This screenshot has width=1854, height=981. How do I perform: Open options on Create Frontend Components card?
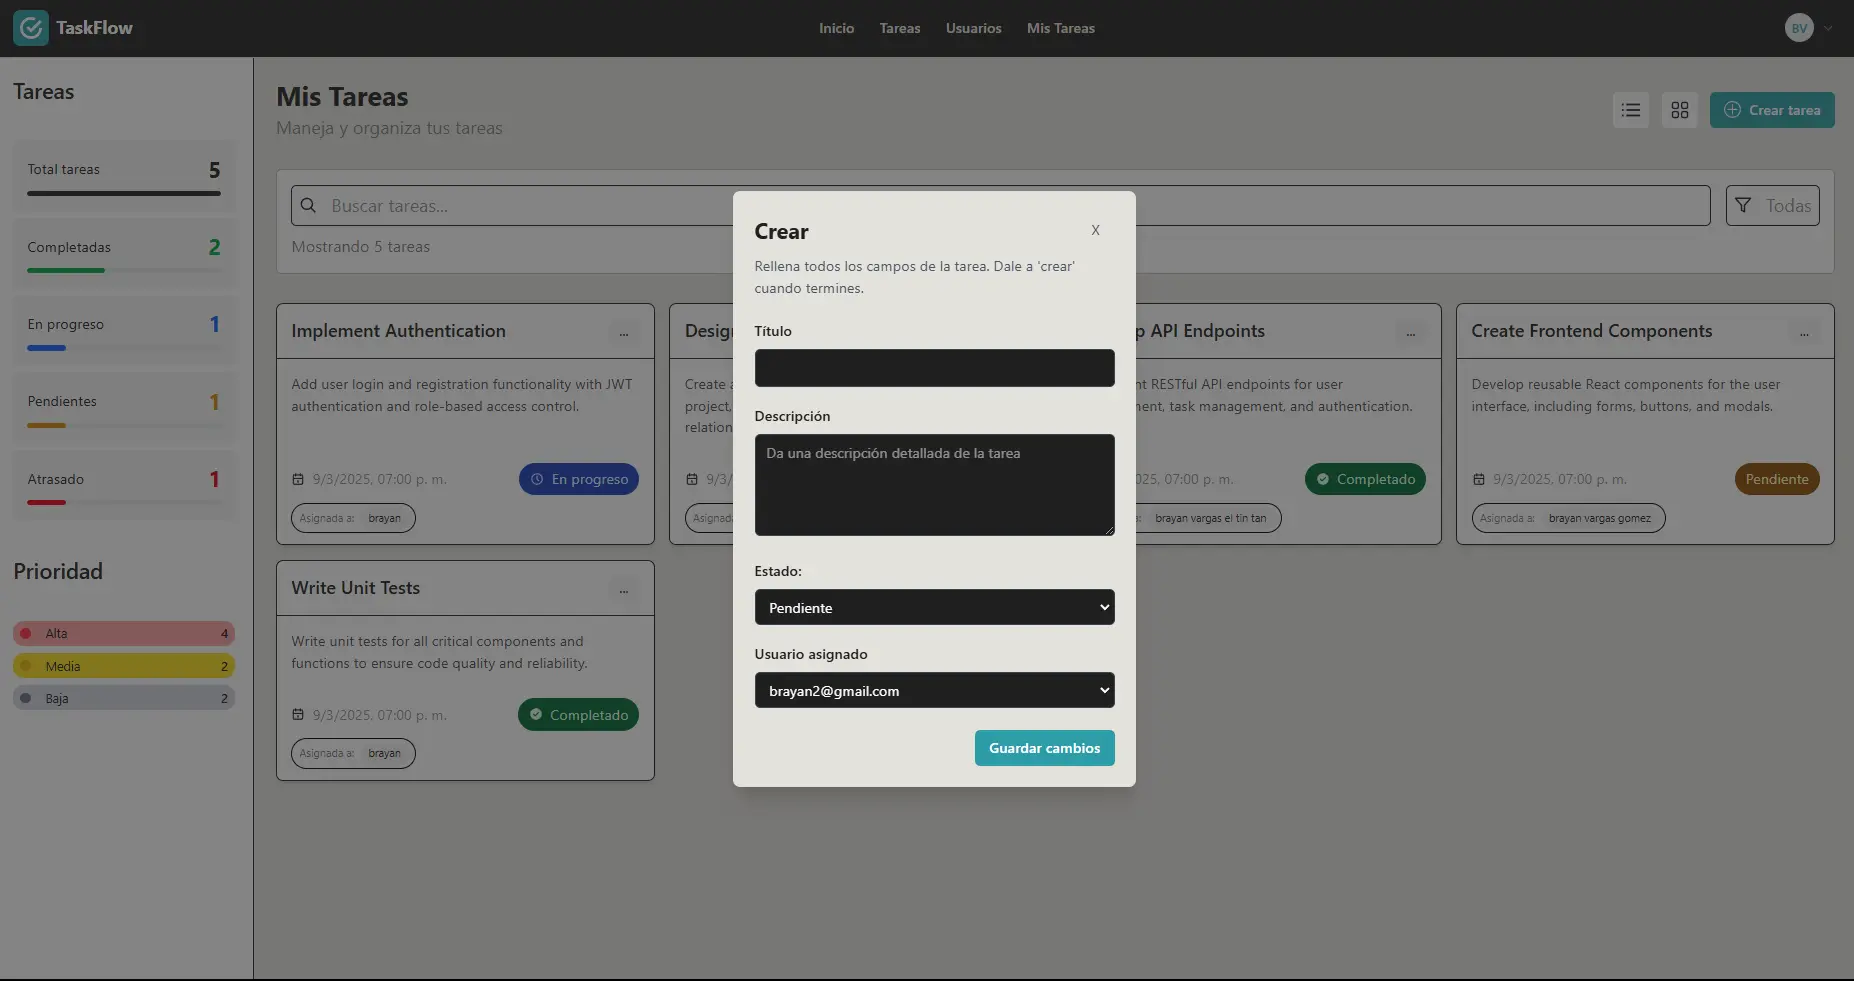point(1804,333)
